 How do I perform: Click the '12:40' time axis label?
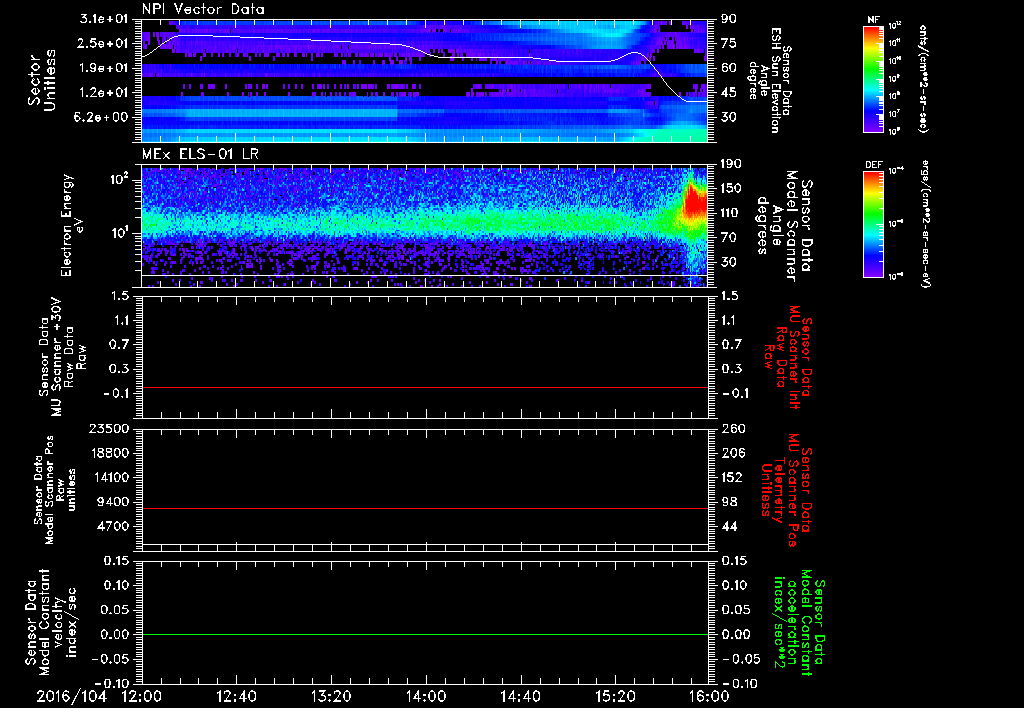point(236,696)
